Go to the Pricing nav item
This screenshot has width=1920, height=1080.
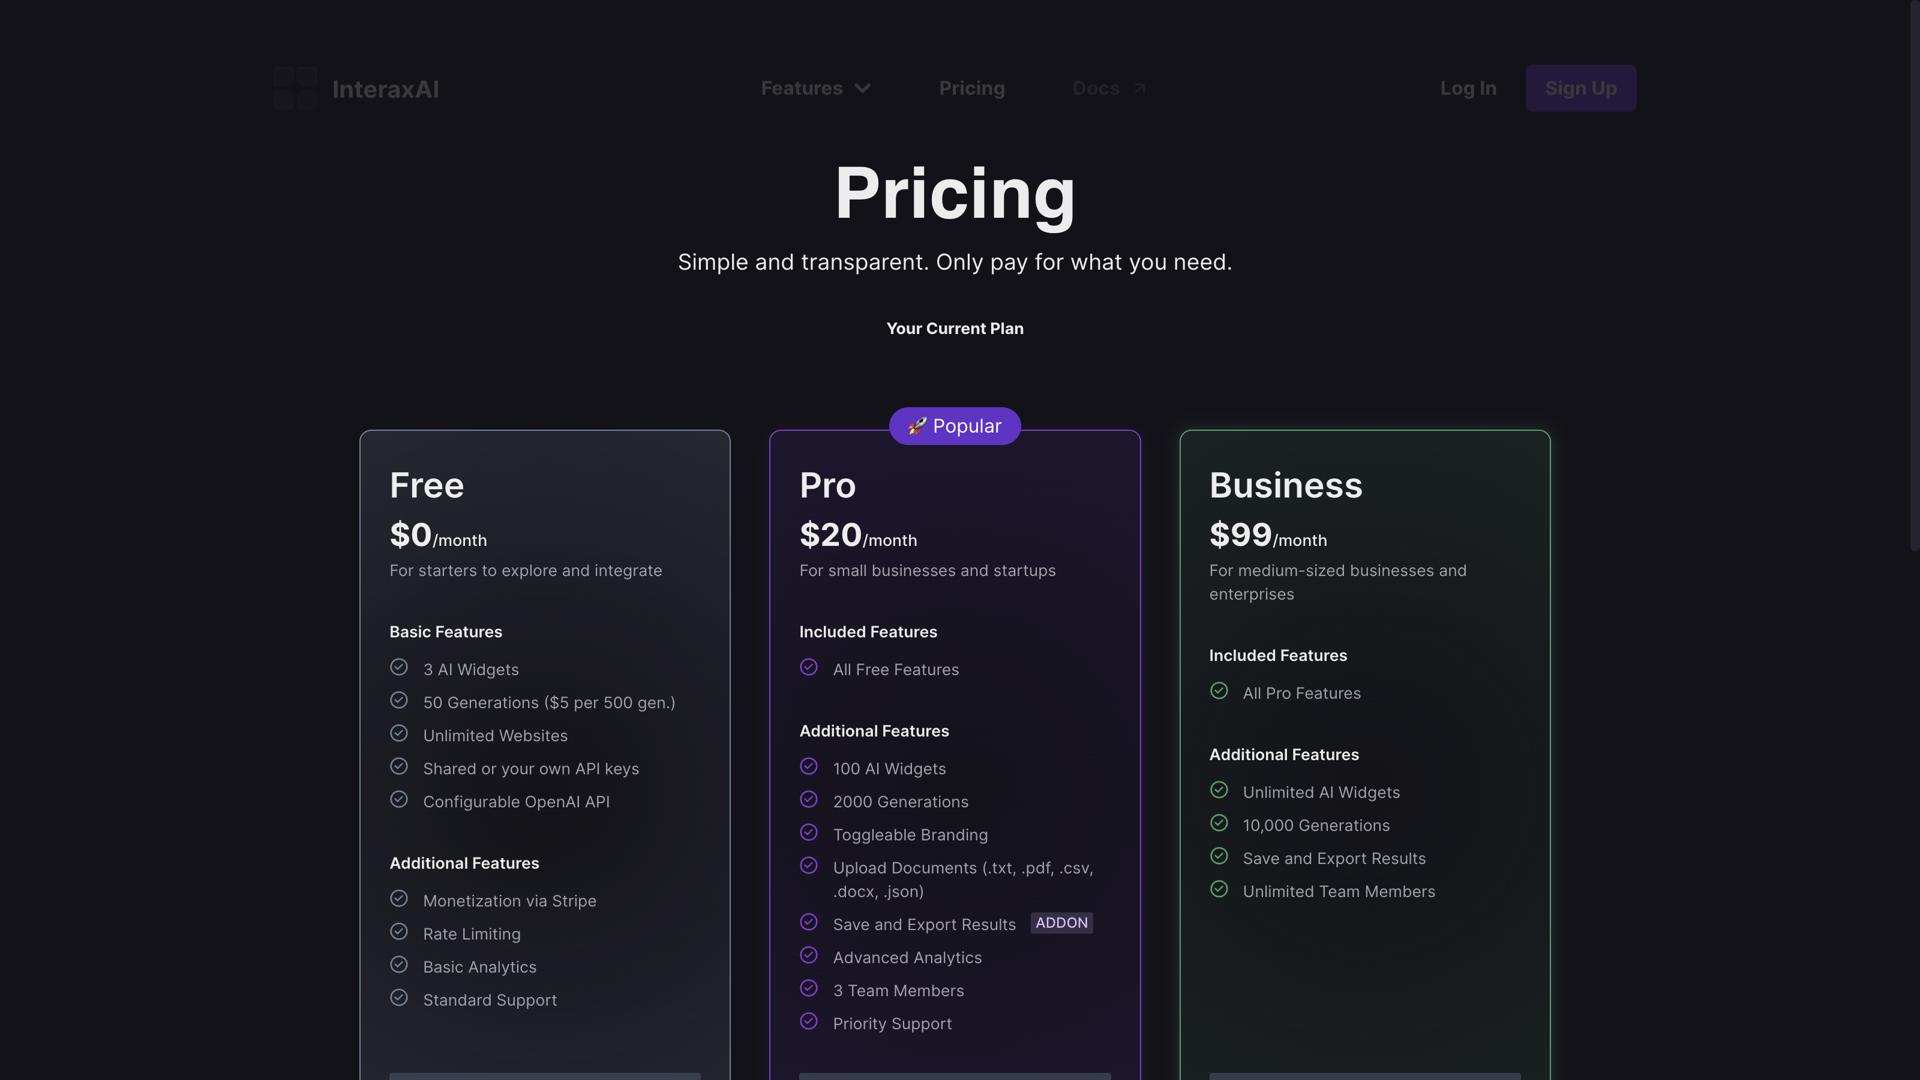point(972,89)
